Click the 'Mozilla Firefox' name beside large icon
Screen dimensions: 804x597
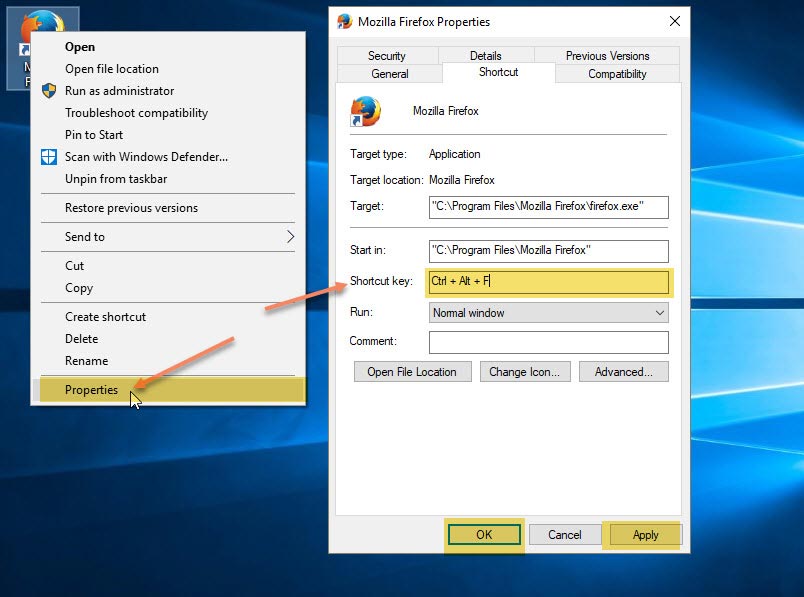(x=446, y=111)
